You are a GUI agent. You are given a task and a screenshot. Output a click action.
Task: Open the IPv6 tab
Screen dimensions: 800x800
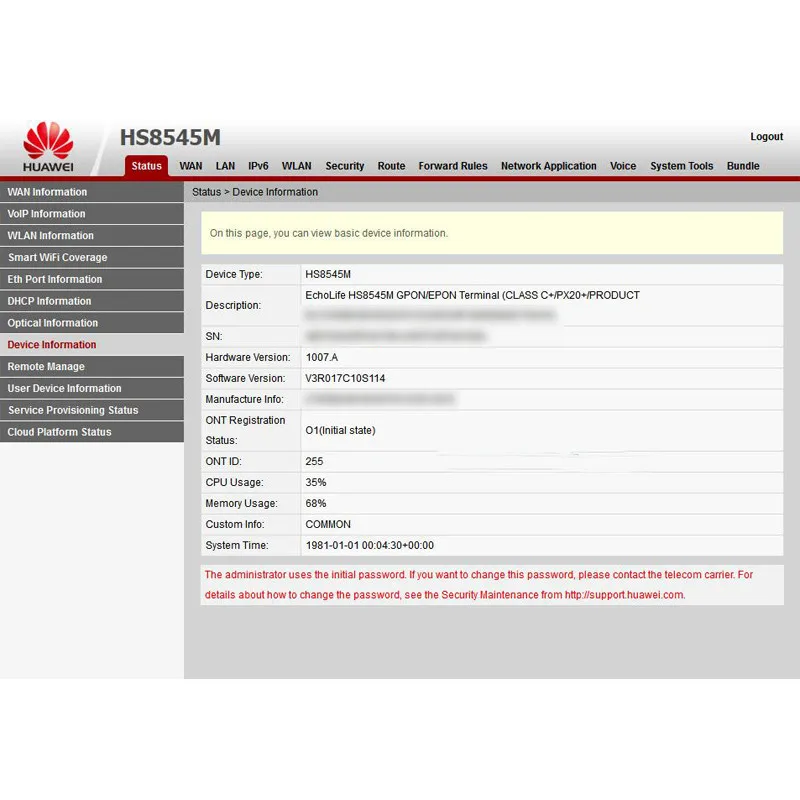click(258, 166)
